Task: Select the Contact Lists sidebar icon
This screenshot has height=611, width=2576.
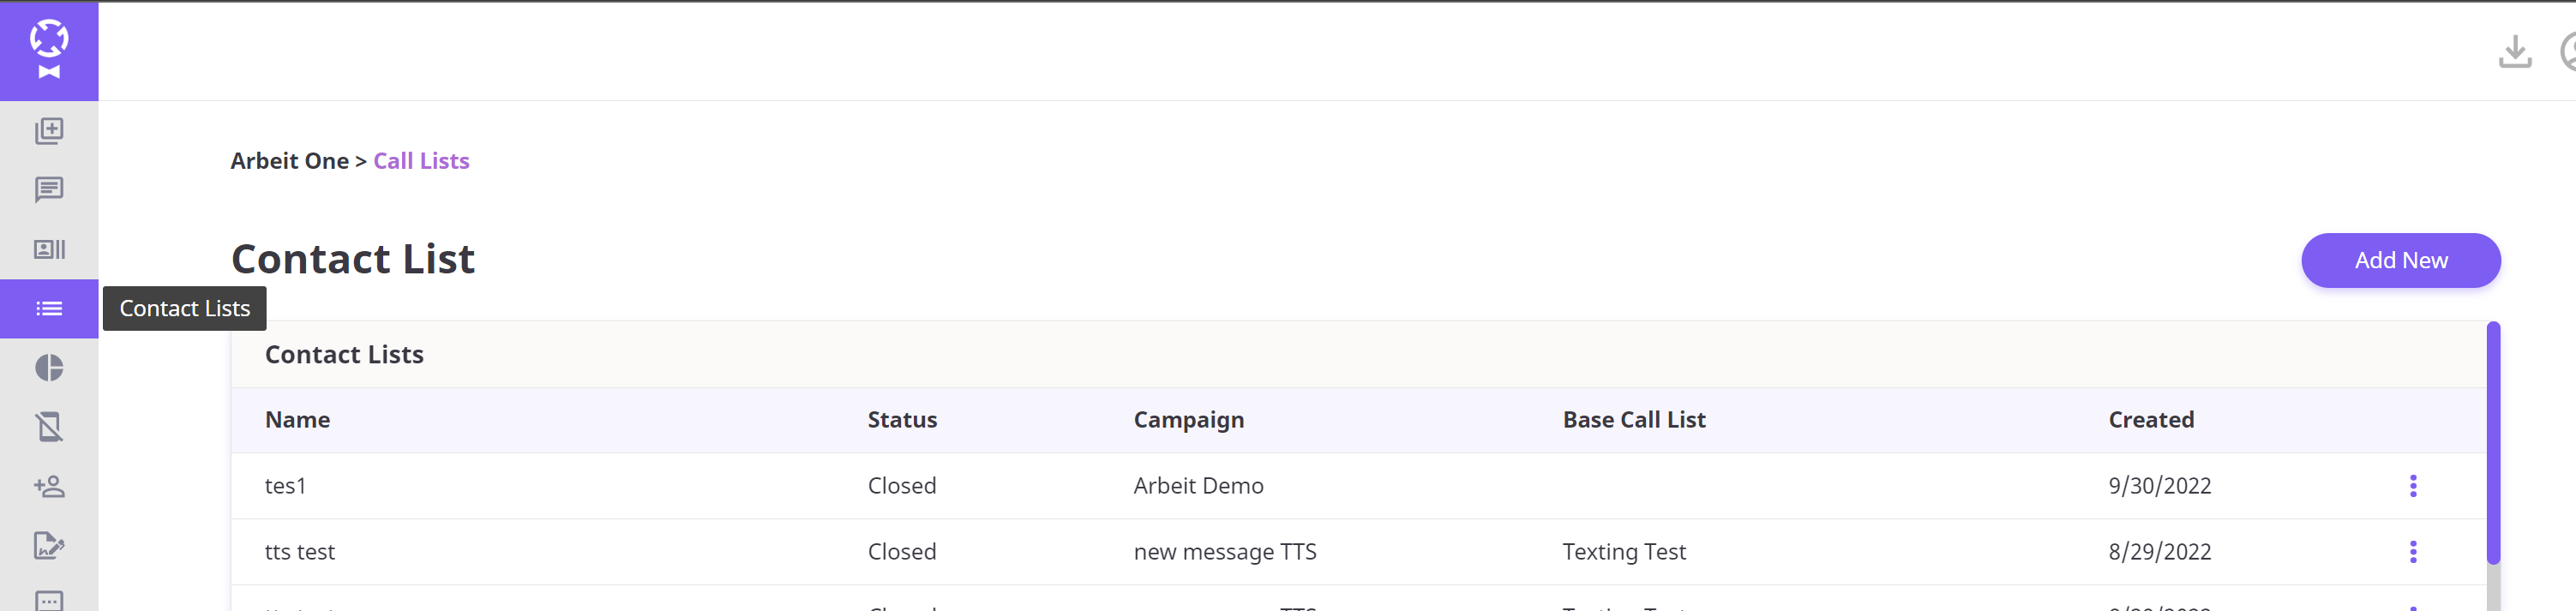Action: click(x=49, y=309)
